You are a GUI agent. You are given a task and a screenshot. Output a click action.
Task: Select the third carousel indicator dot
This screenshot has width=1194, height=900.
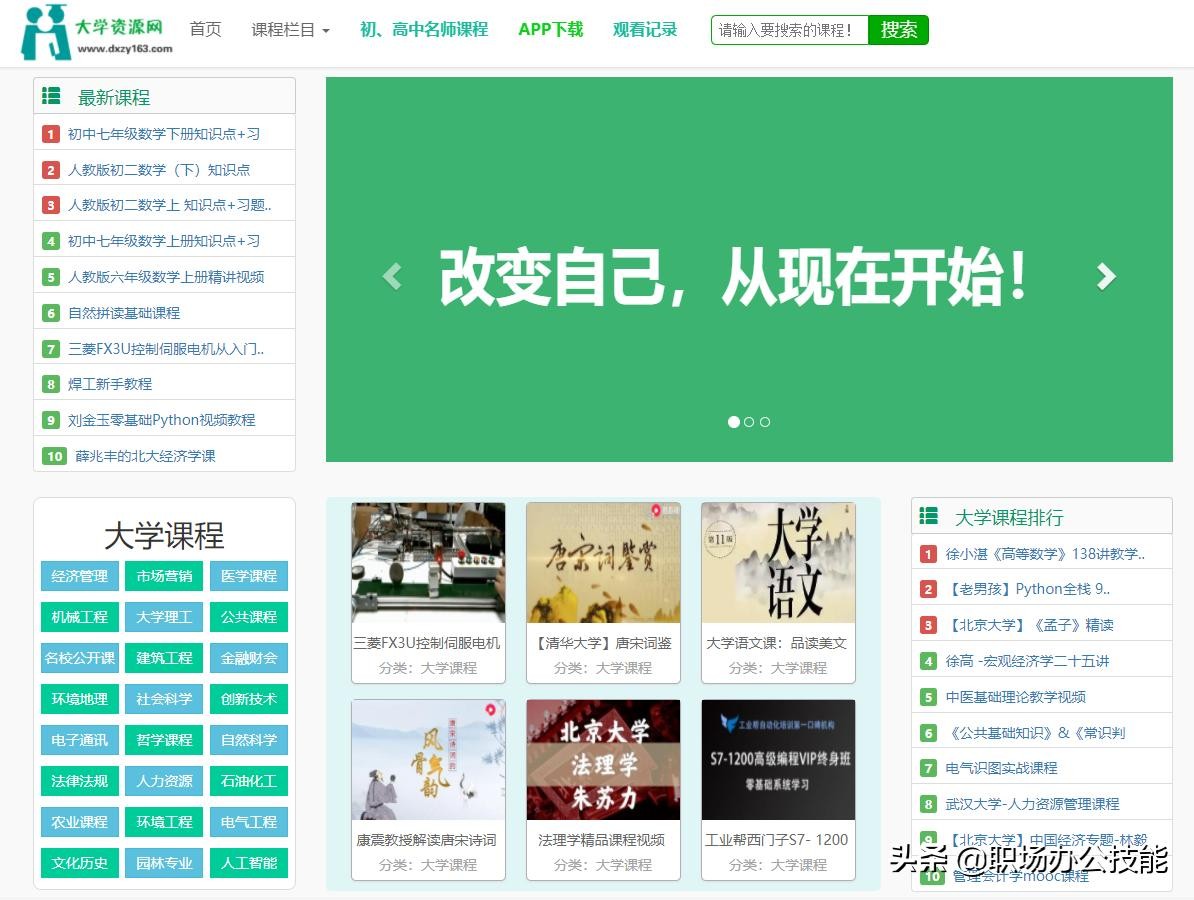click(765, 422)
